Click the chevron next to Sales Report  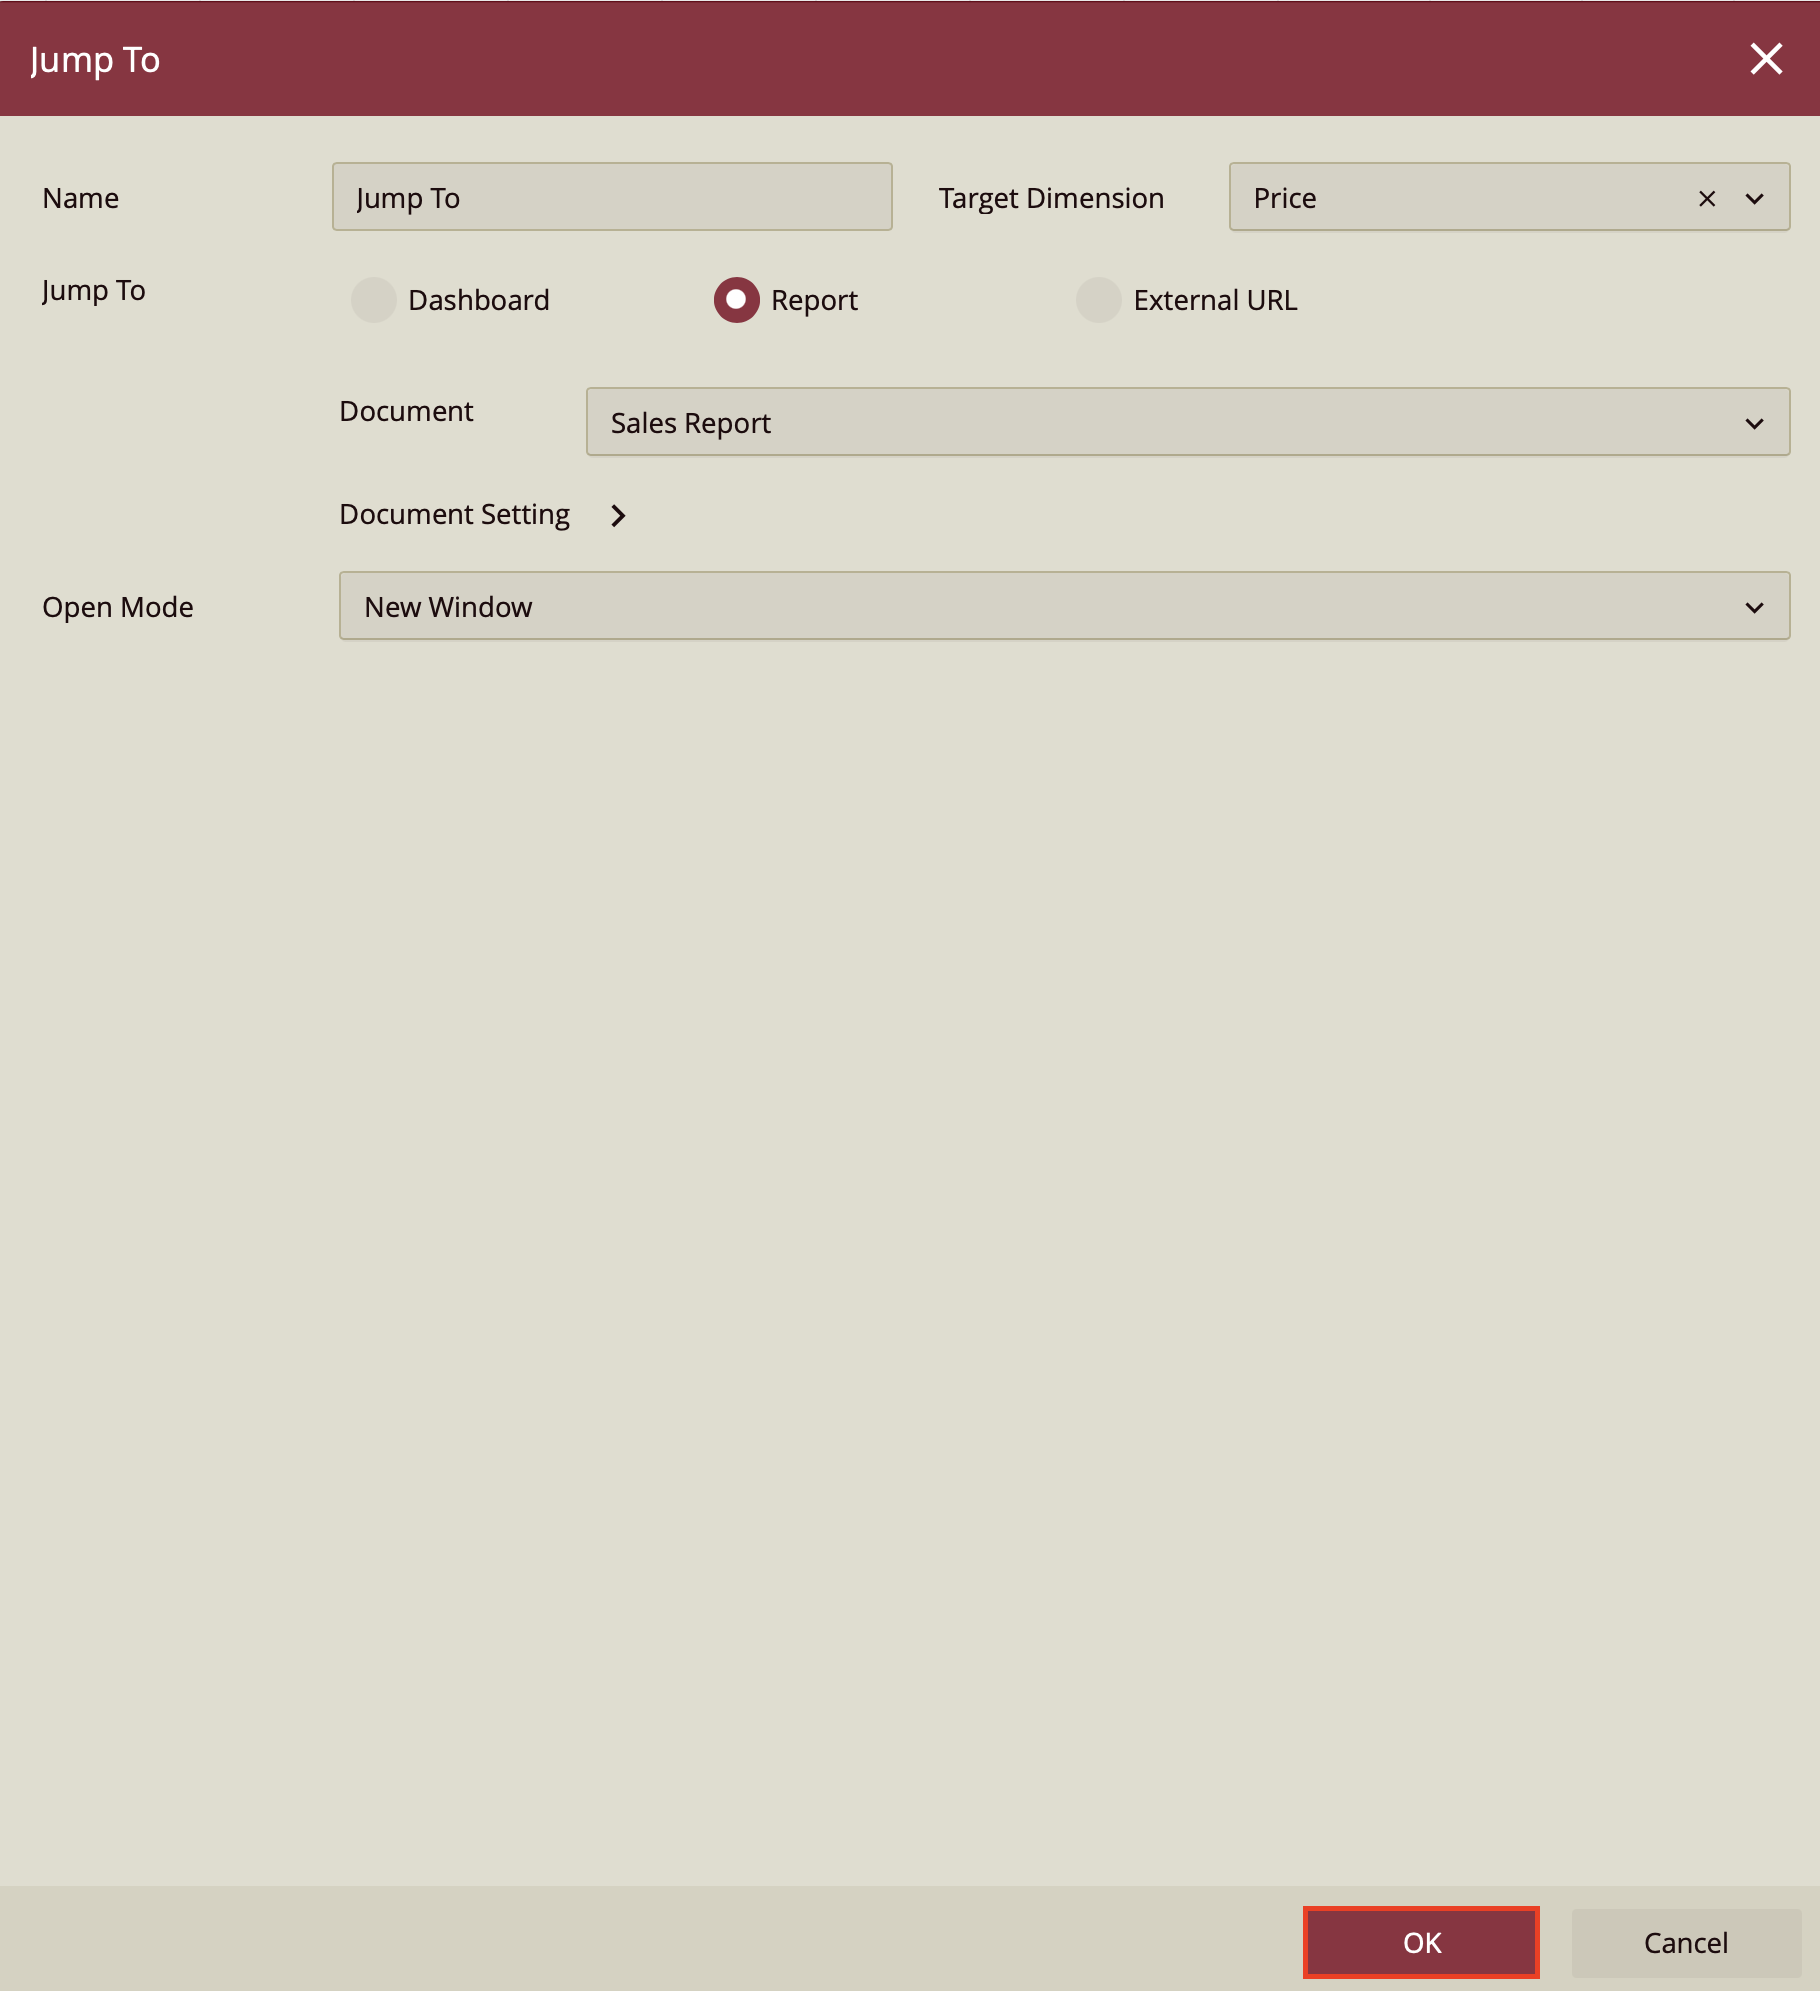(1753, 422)
